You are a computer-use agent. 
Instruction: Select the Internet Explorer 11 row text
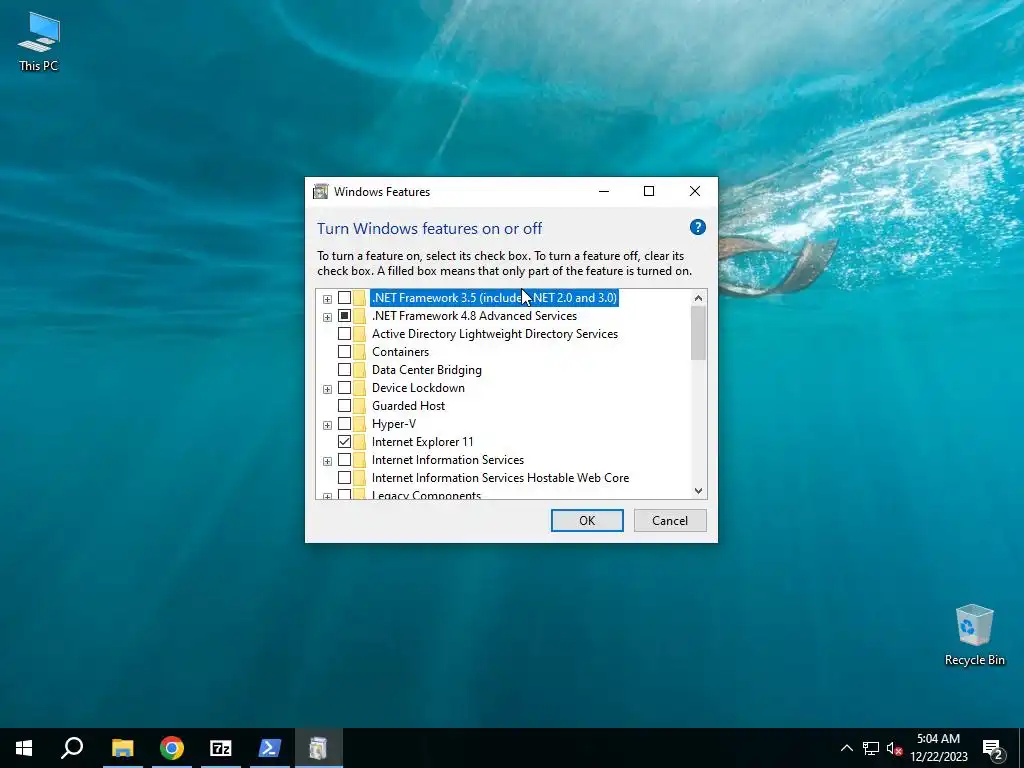[423, 442]
